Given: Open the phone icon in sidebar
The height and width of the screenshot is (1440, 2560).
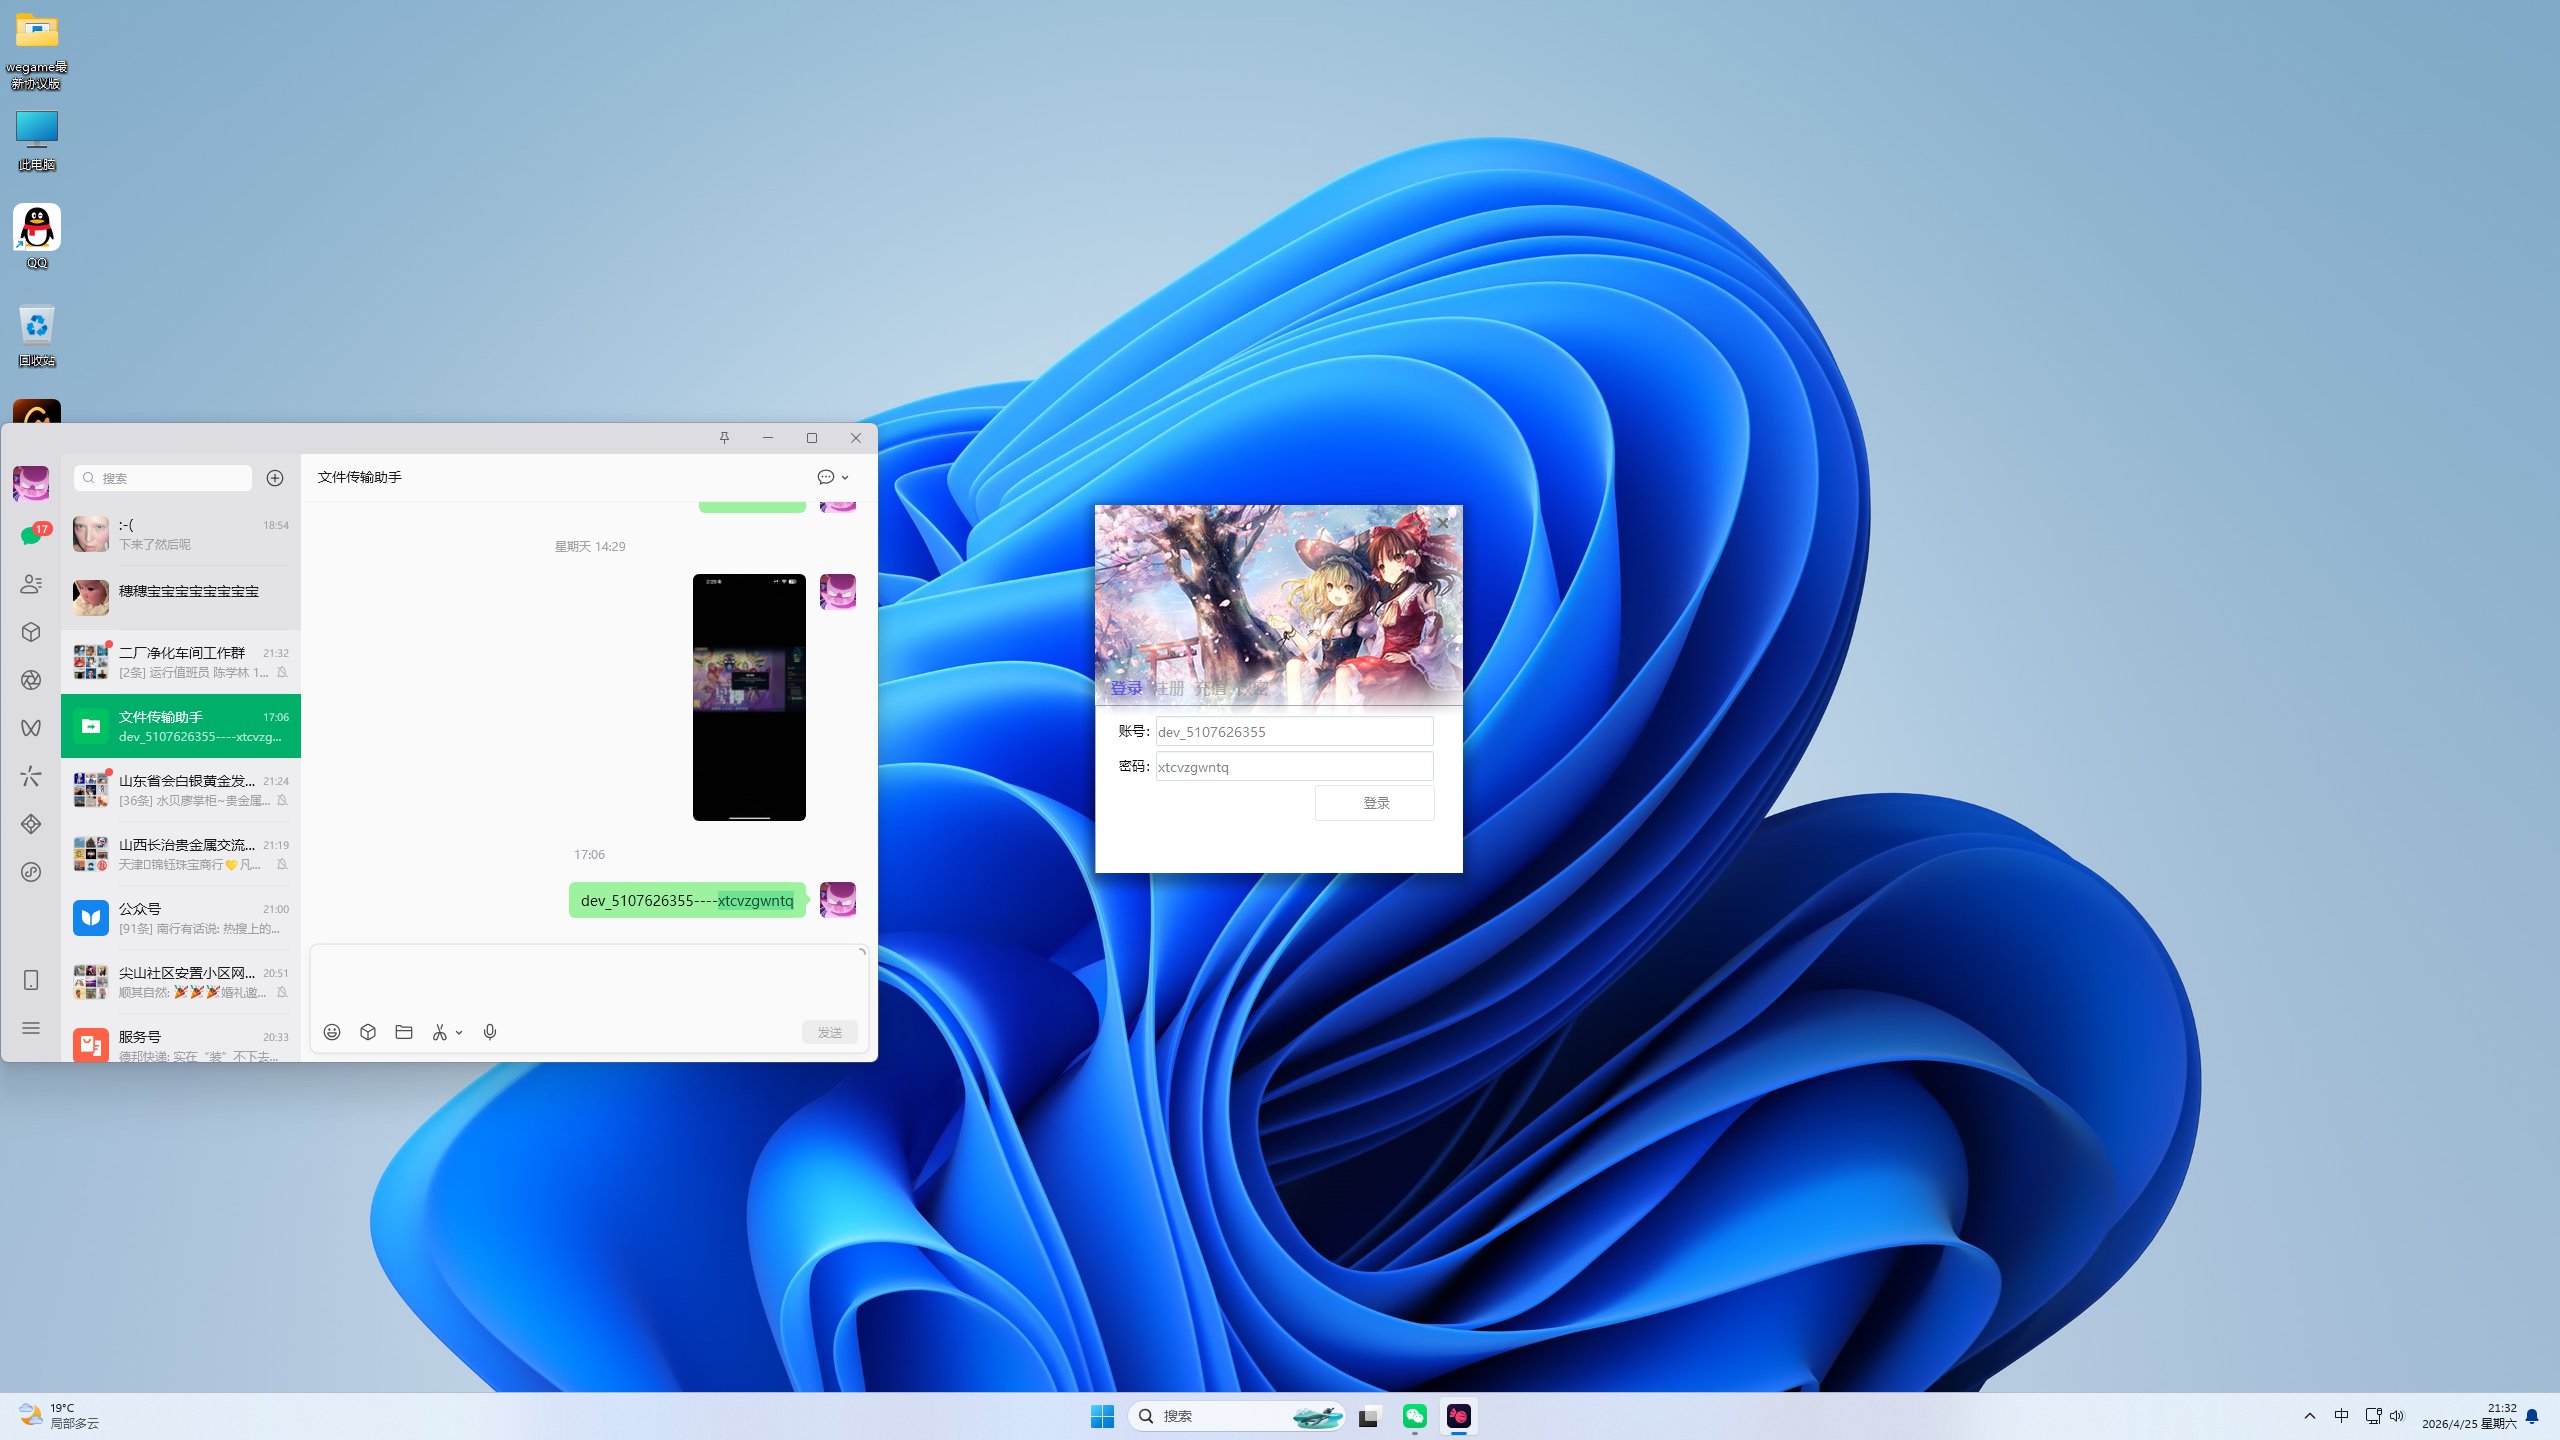Looking at the screenshot, I should click(31, 980).
